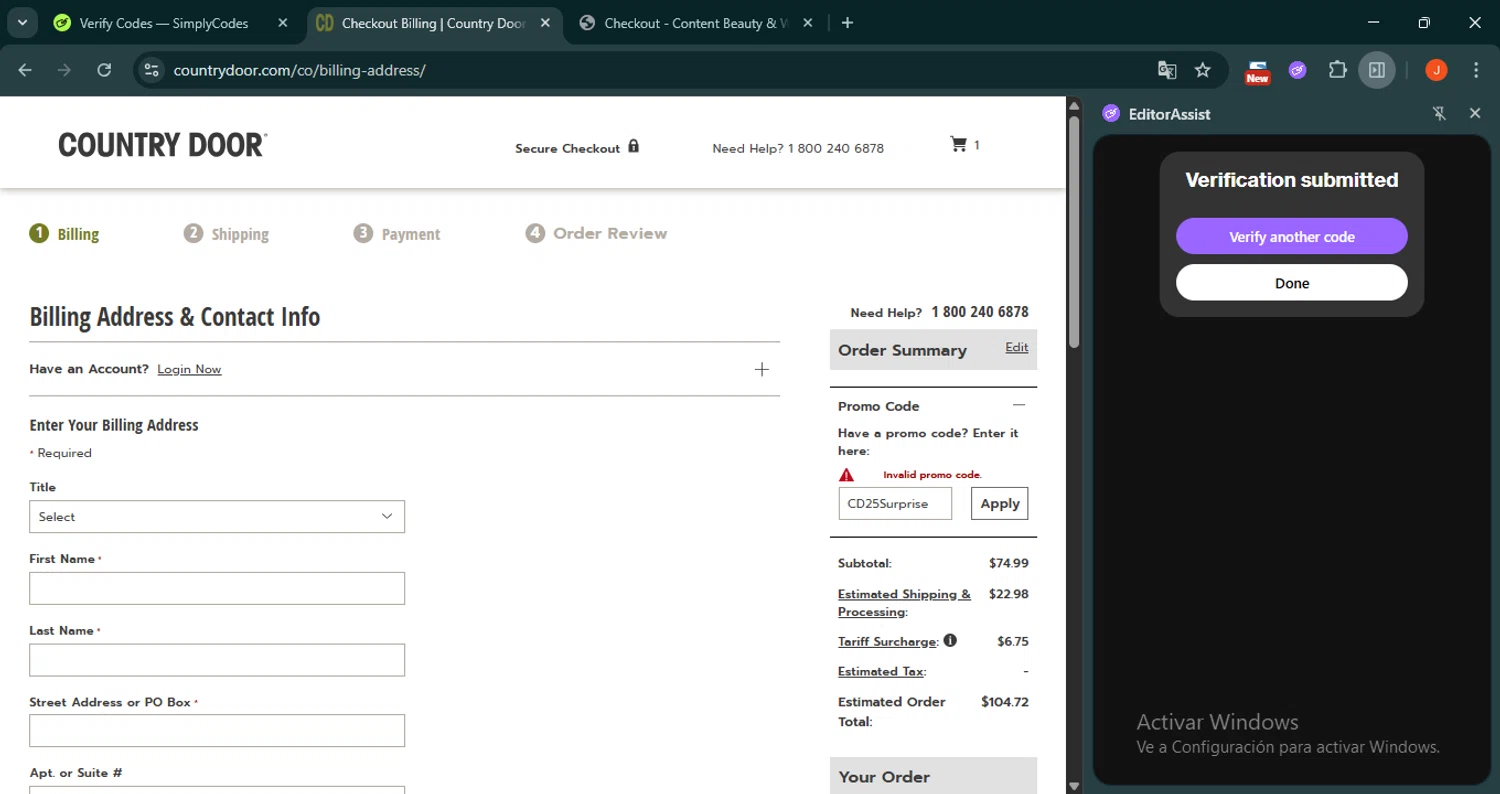Click the First Name input field
The image size is (1500, 794).
tap(217, 589)
